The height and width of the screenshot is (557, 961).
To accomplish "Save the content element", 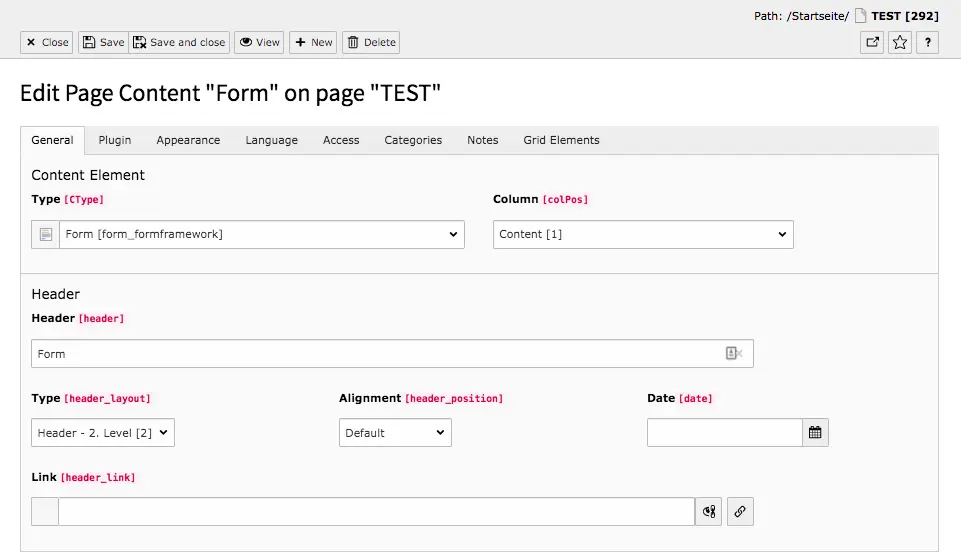I will click(x=103, y=42).
